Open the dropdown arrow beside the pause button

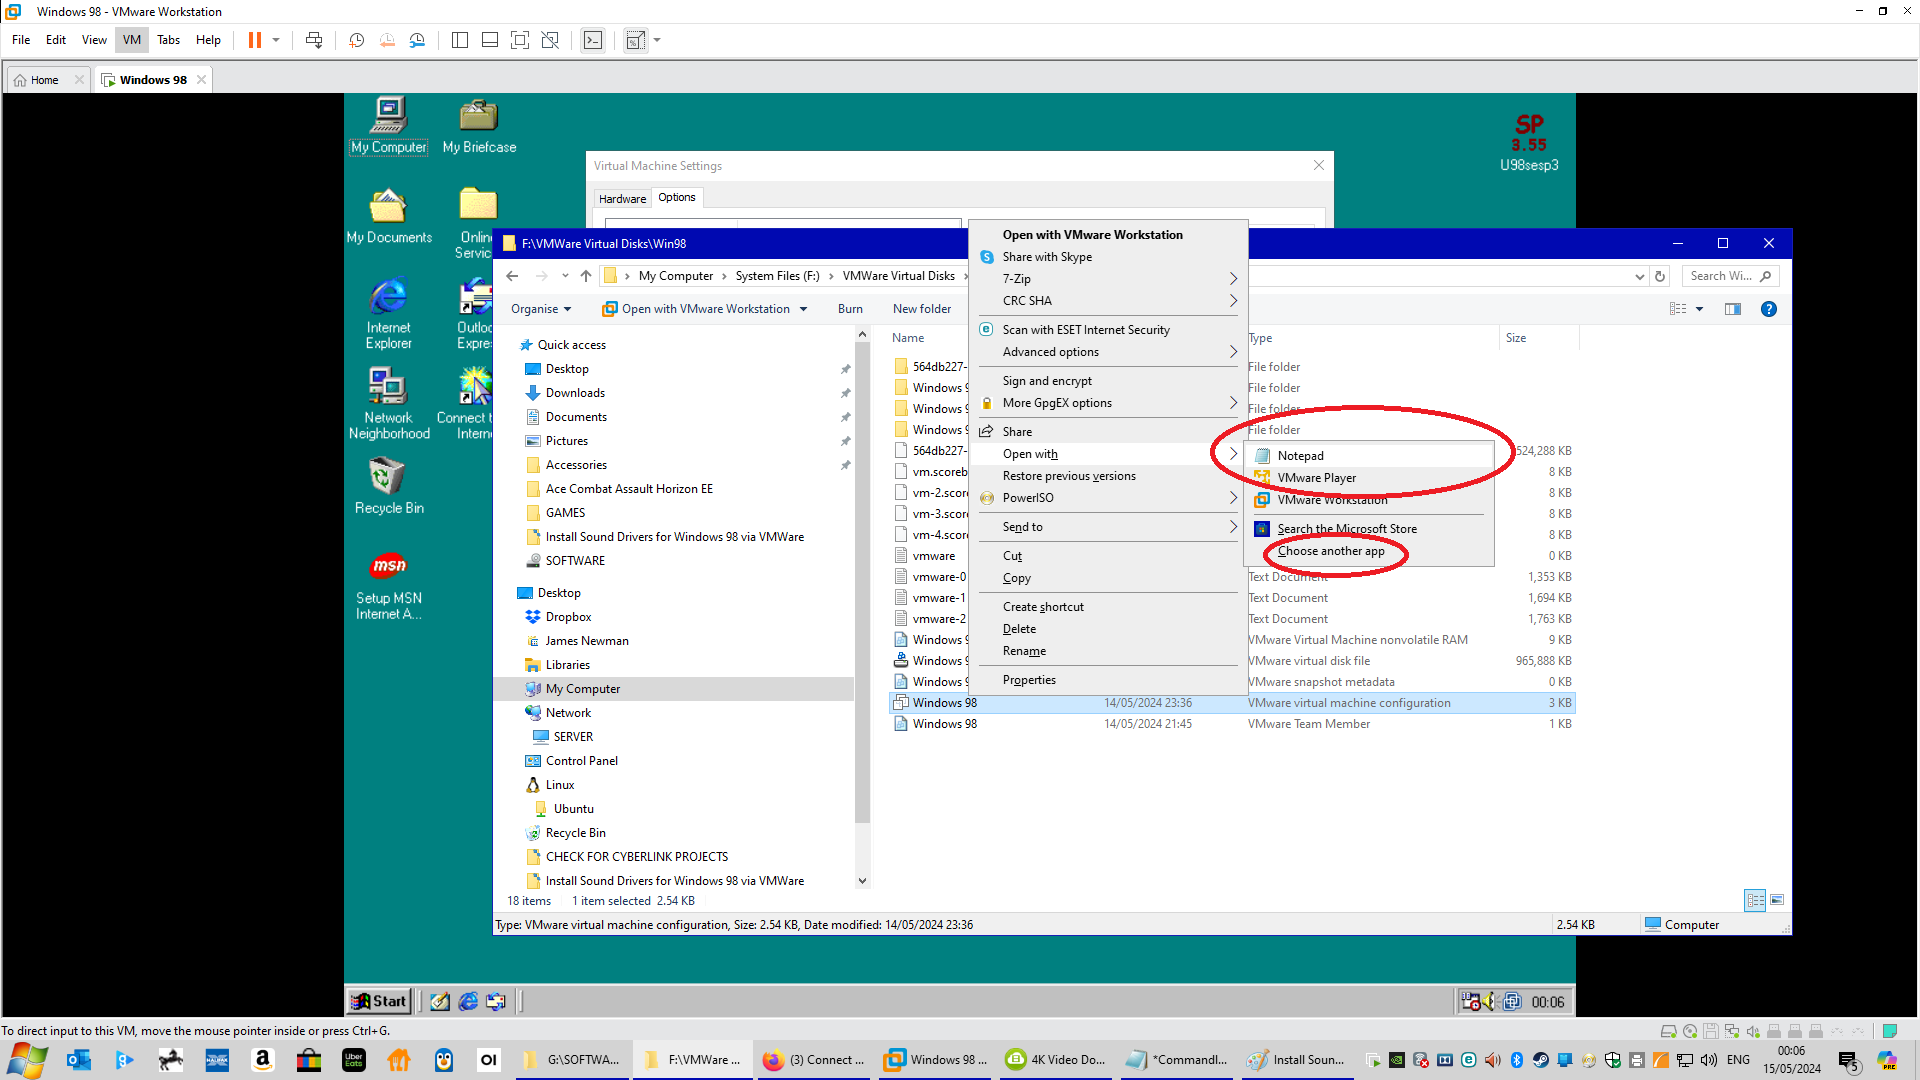click(276, 40)
